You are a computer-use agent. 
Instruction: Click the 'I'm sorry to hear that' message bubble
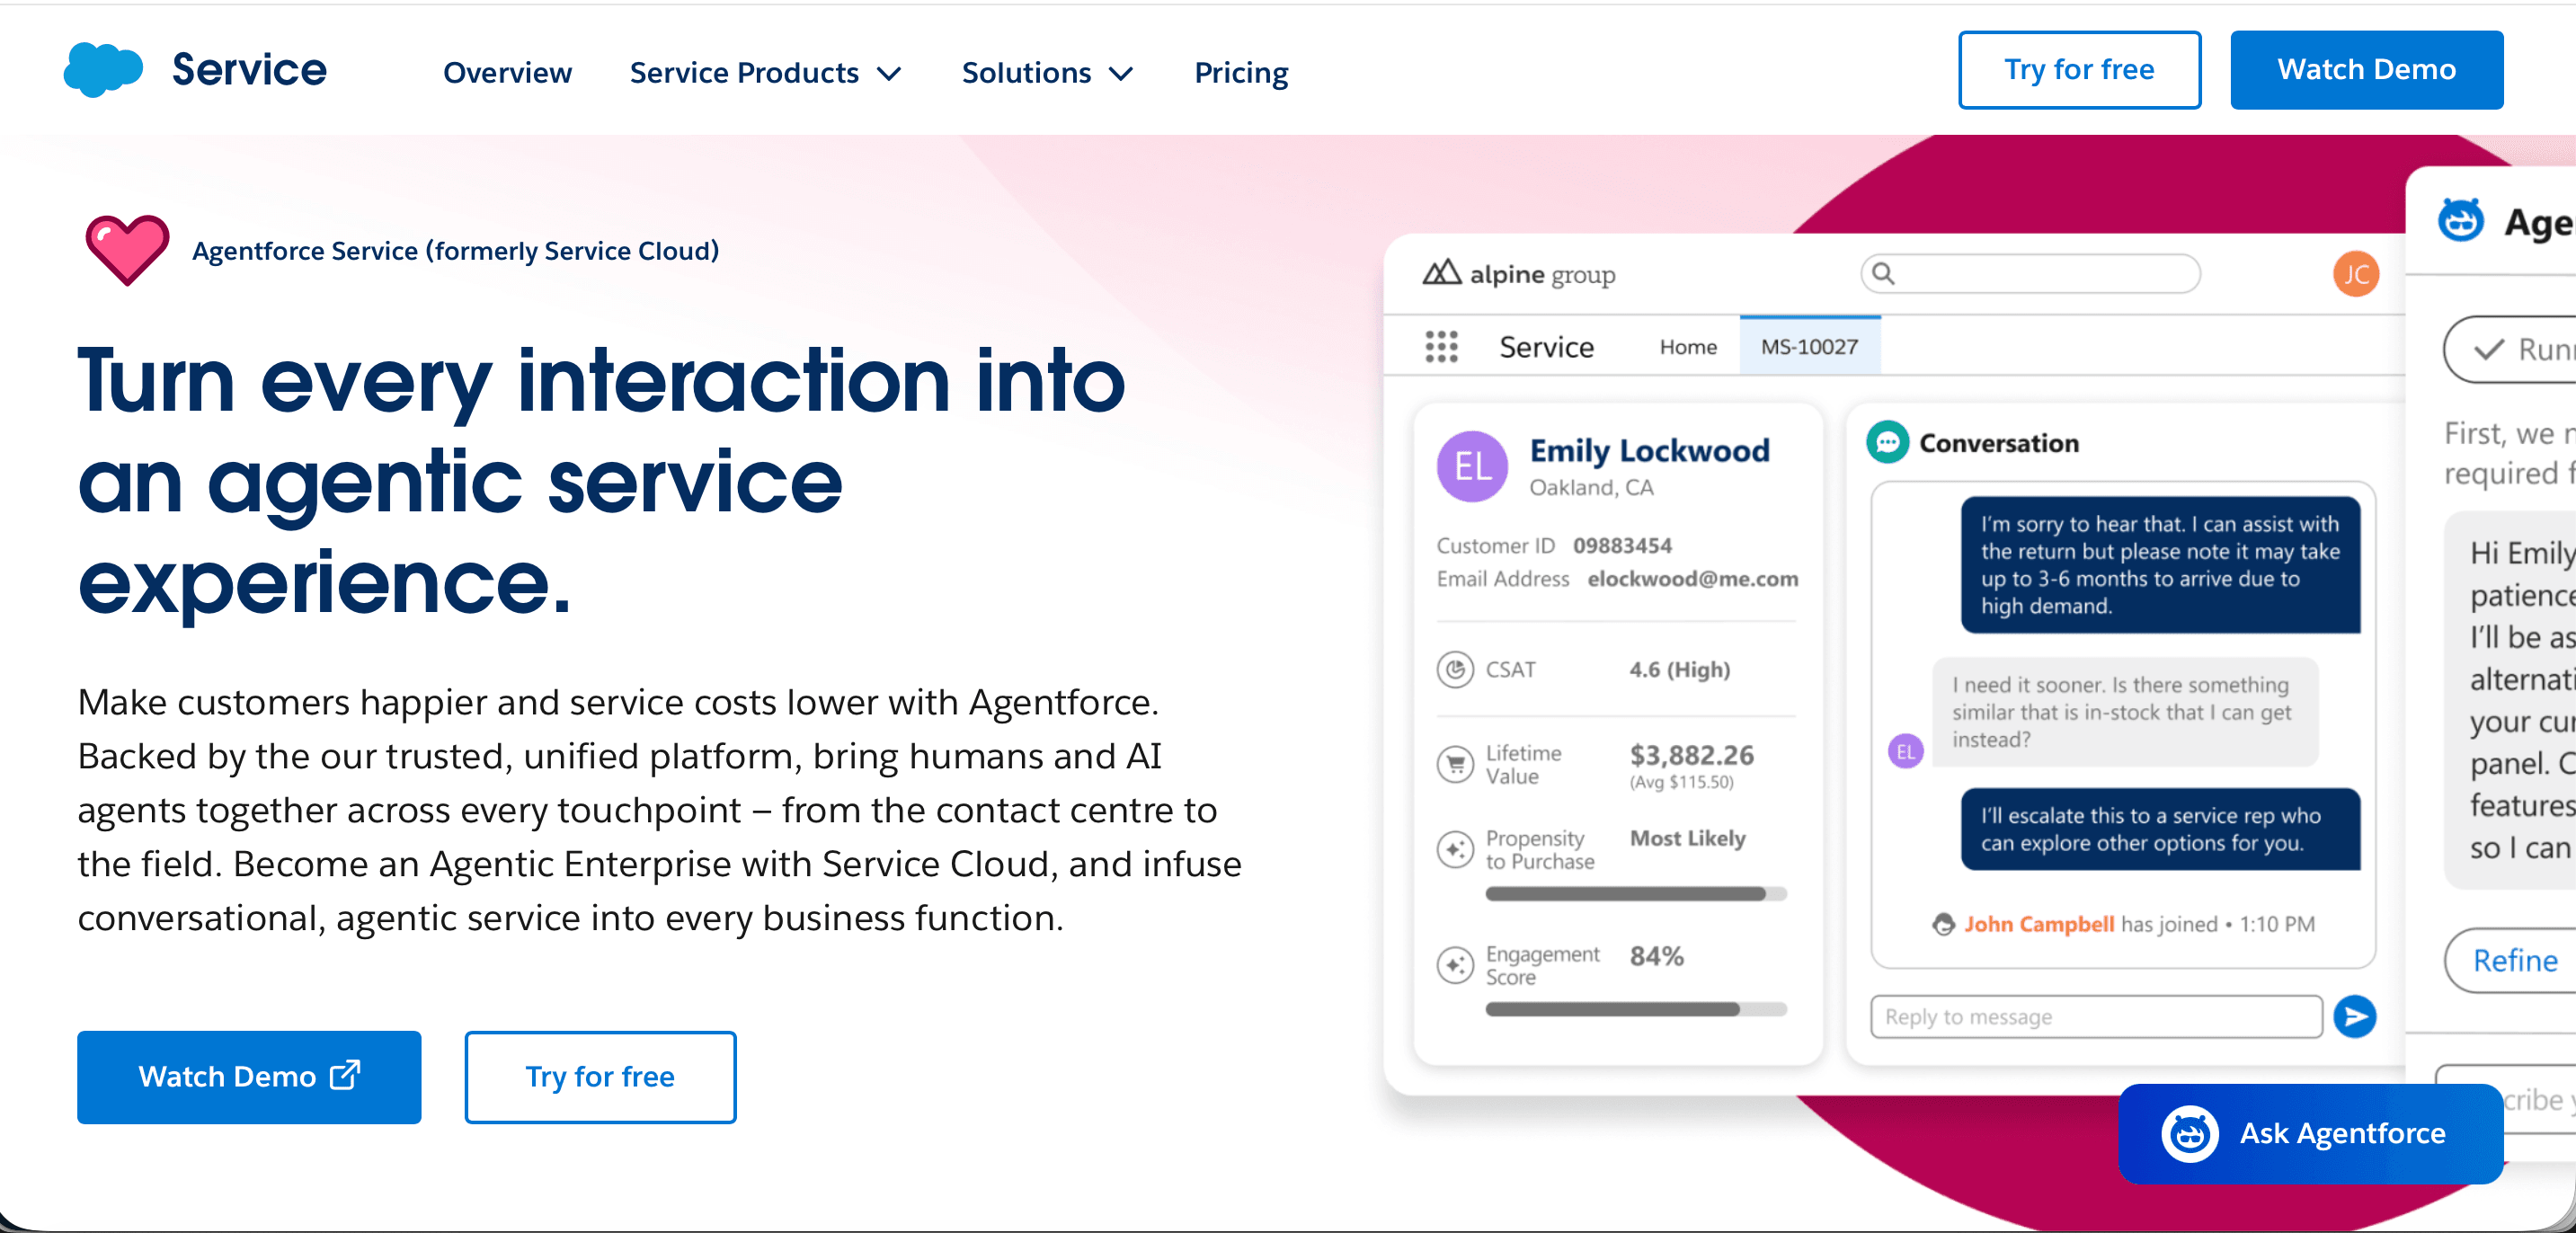[2160, 564]
